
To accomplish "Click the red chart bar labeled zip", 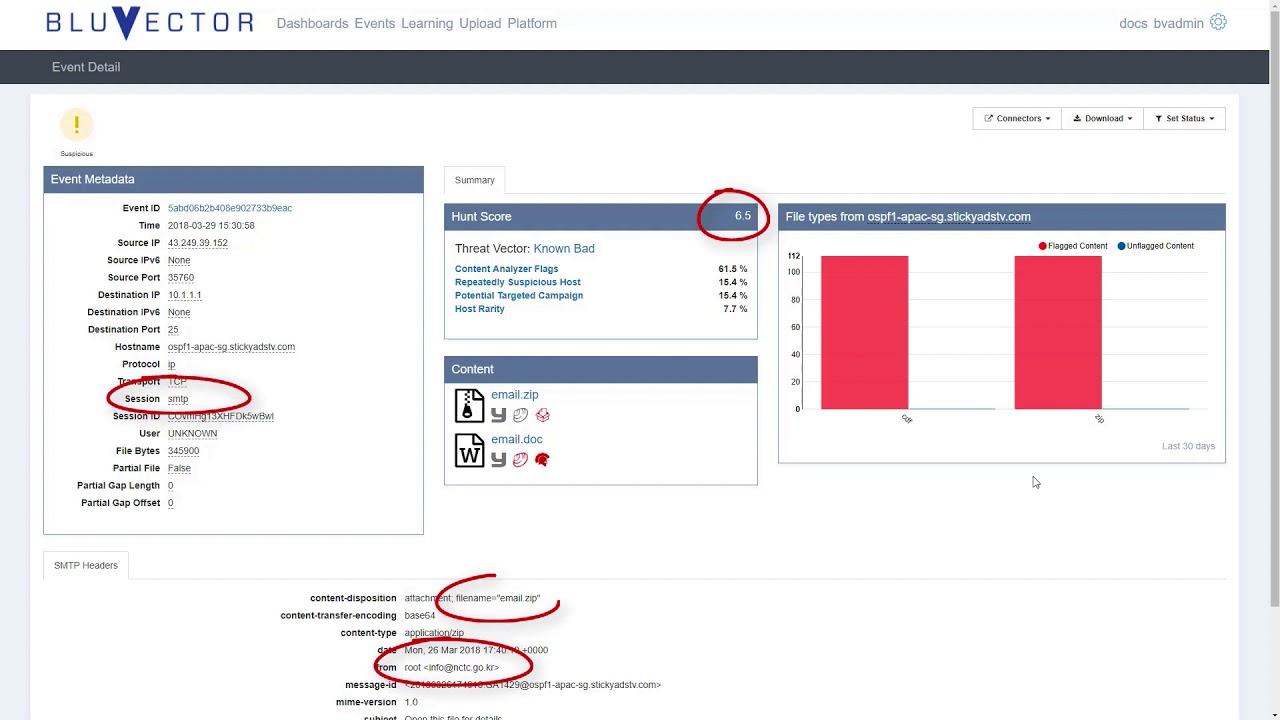I will coord(1058,332).
